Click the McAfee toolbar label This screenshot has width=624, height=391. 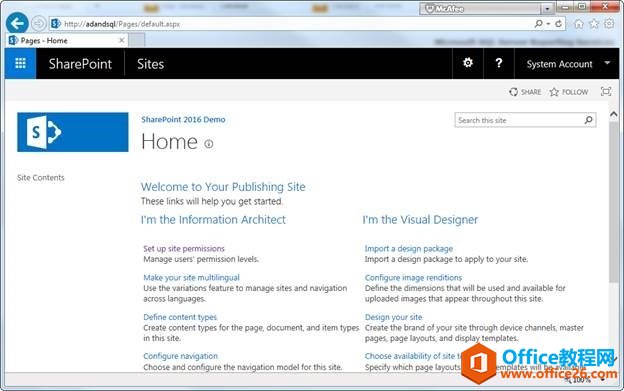[x=444, y=8]
